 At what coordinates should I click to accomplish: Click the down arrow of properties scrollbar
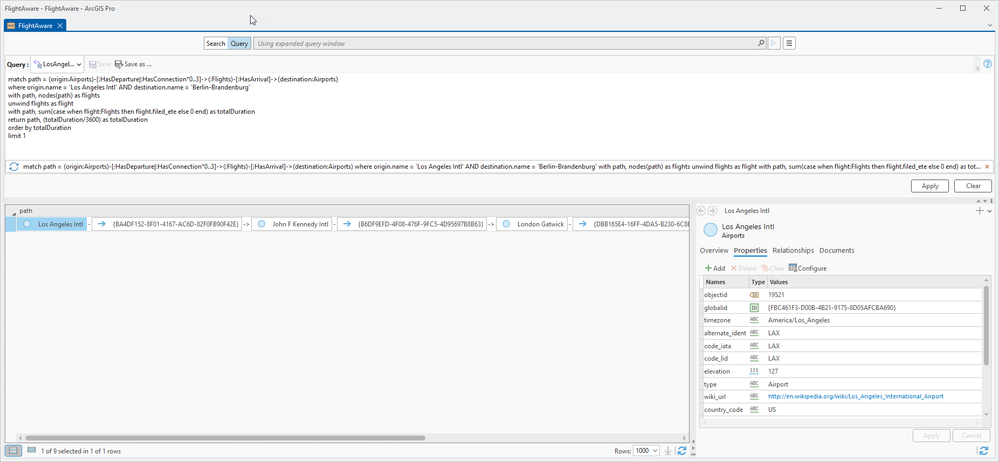pos(988,413)
